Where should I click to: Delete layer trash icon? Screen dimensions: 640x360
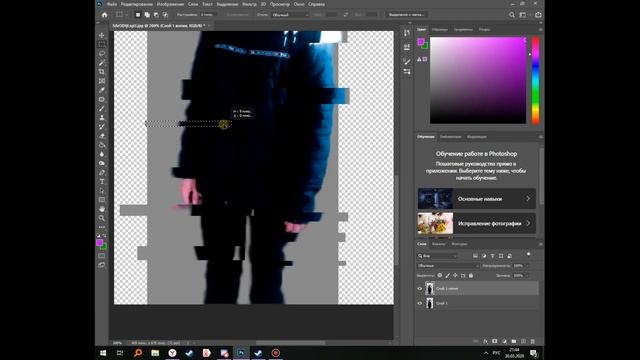click(533, 341)
